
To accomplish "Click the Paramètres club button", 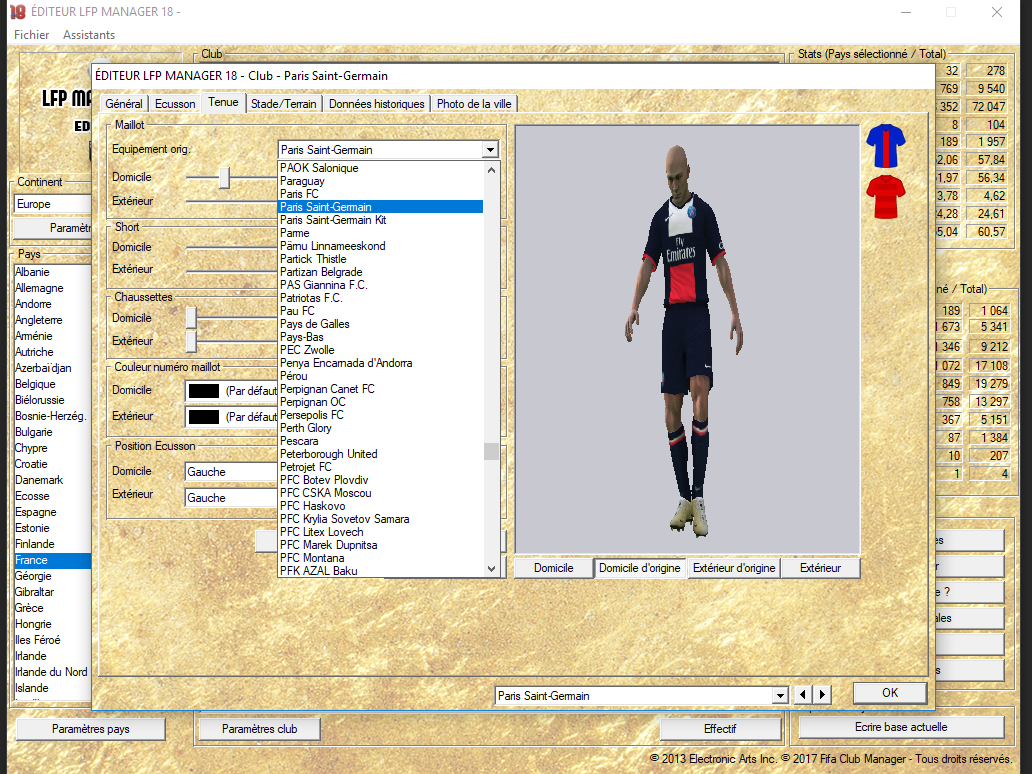I will (x=259, y=729).
